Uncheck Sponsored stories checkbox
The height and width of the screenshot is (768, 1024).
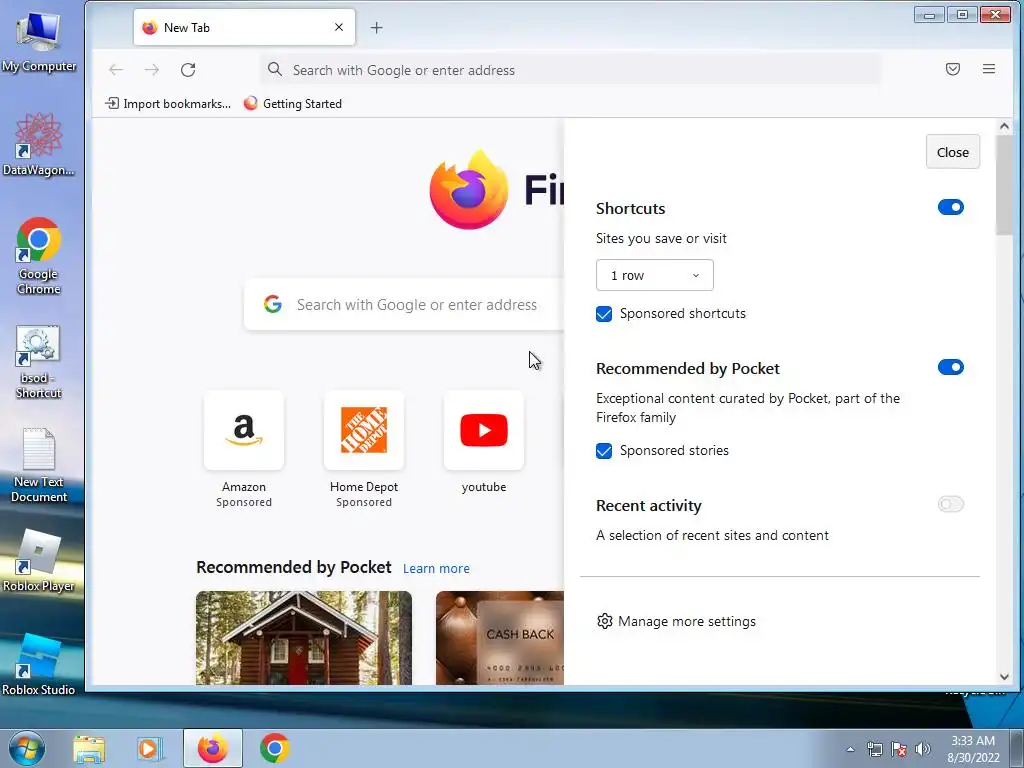(604, 451)
